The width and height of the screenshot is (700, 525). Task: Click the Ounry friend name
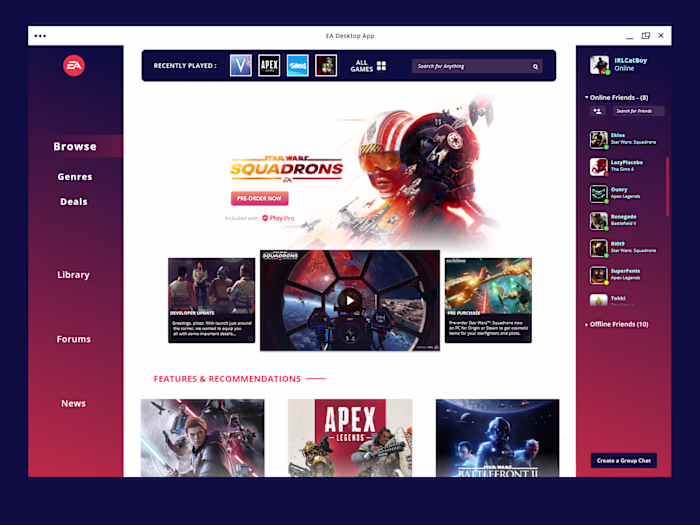pyautogui.click(x=619, y=190)
